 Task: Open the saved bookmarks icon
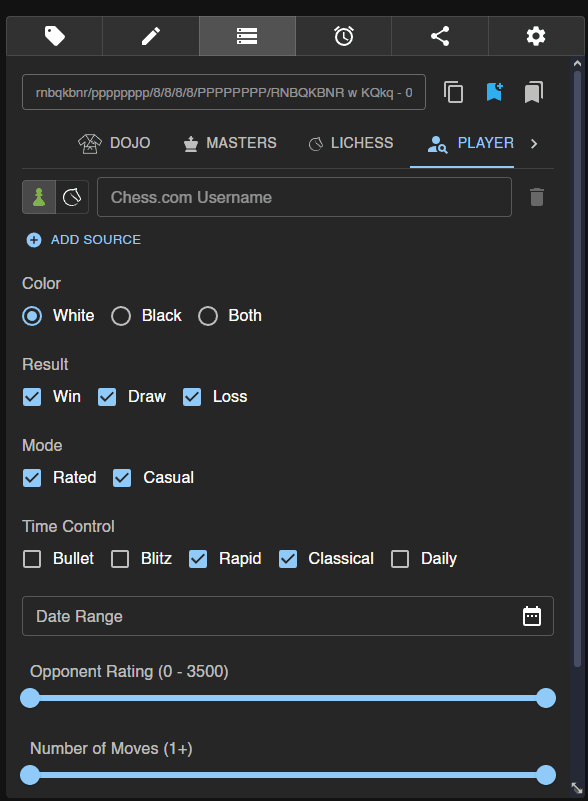(x=534, y=92)
